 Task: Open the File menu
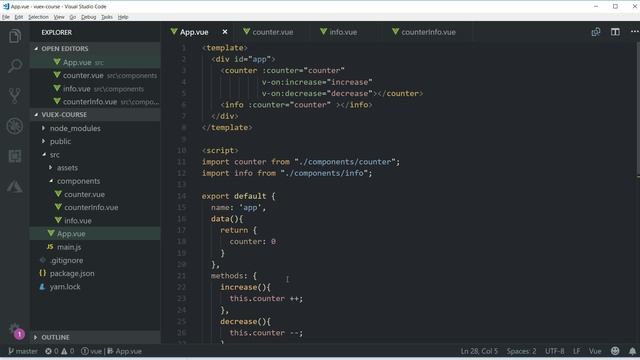[x=6, y=17]
